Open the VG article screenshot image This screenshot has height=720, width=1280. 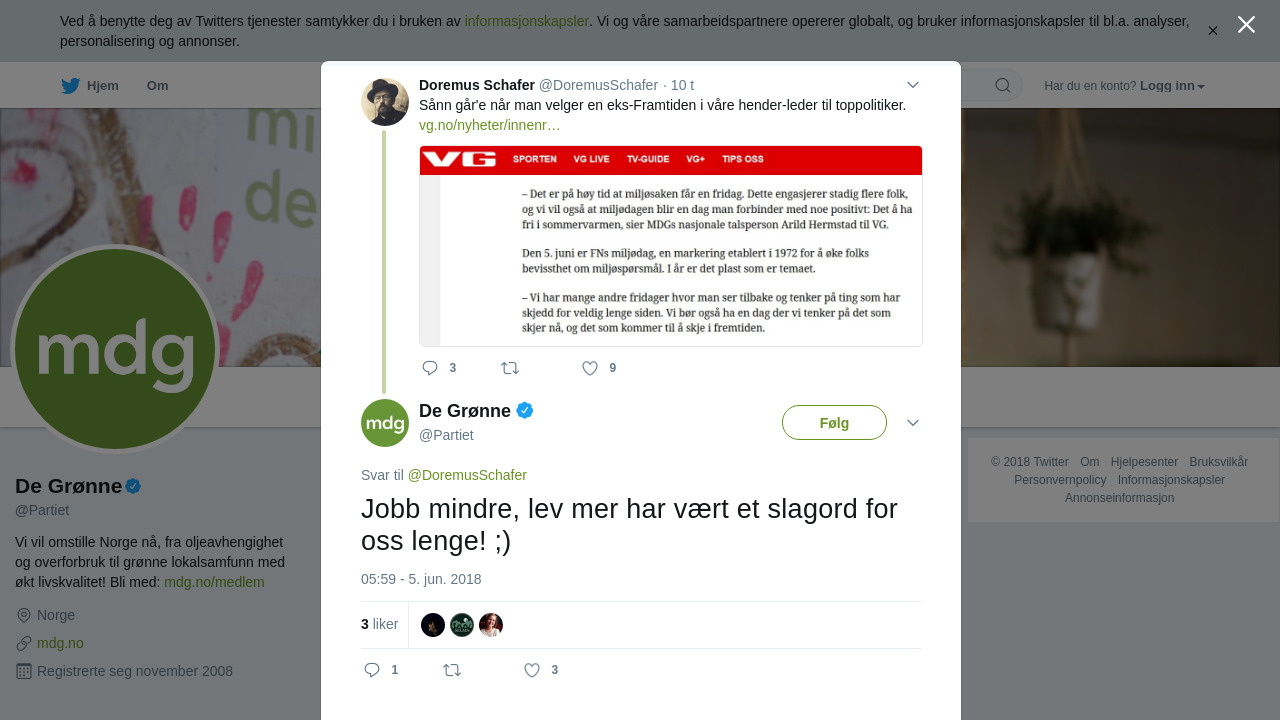tap(671, 246)
